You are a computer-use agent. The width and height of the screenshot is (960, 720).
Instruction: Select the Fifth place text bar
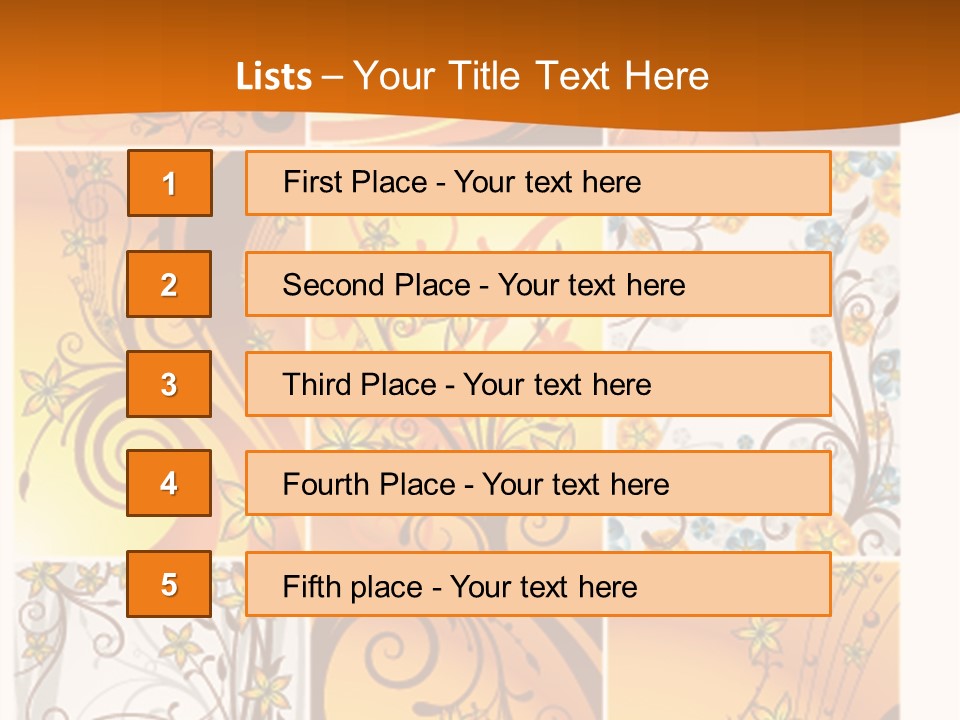(538, 584)
